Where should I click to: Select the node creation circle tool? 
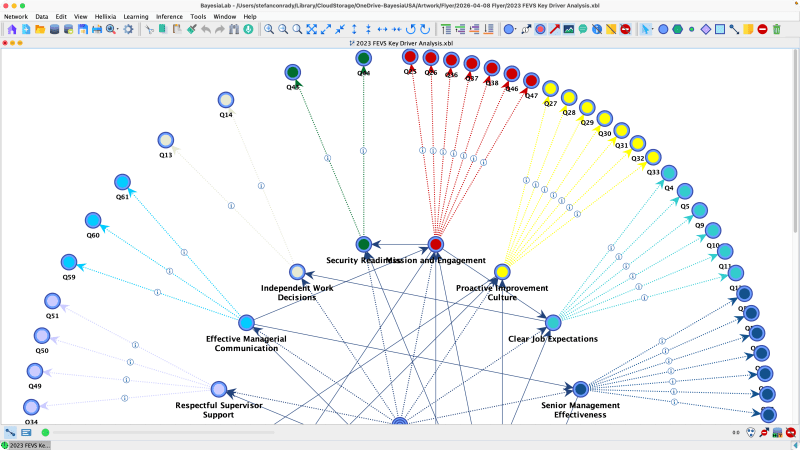663,30
